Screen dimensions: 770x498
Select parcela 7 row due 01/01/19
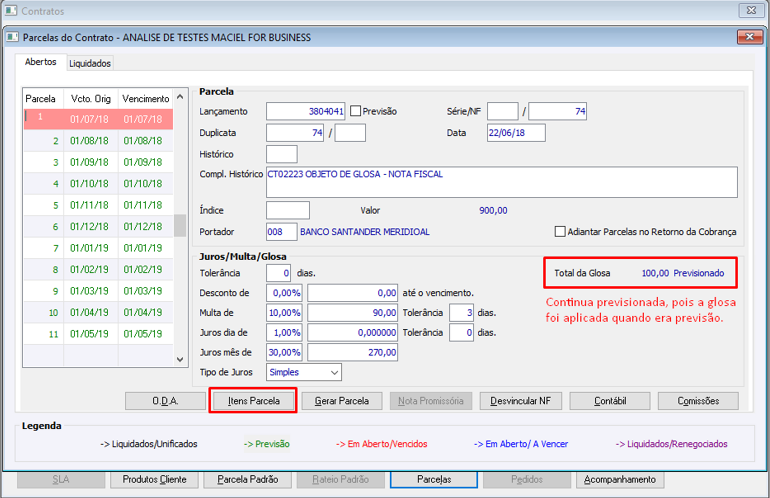98,248
